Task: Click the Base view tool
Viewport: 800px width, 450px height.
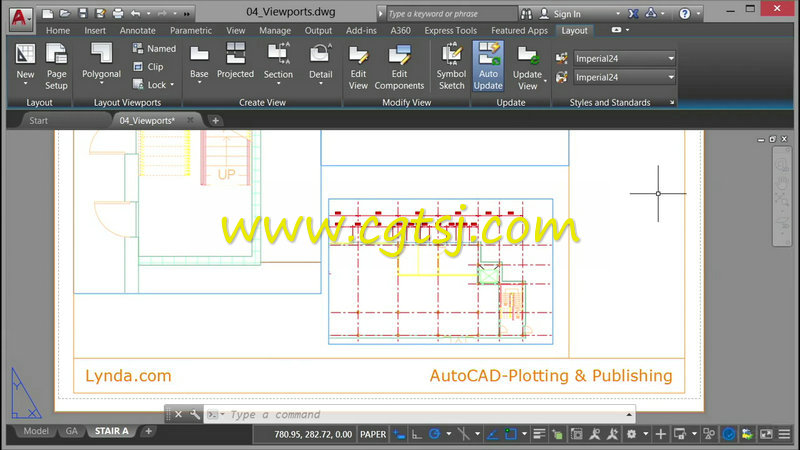Action: point(199,64)
